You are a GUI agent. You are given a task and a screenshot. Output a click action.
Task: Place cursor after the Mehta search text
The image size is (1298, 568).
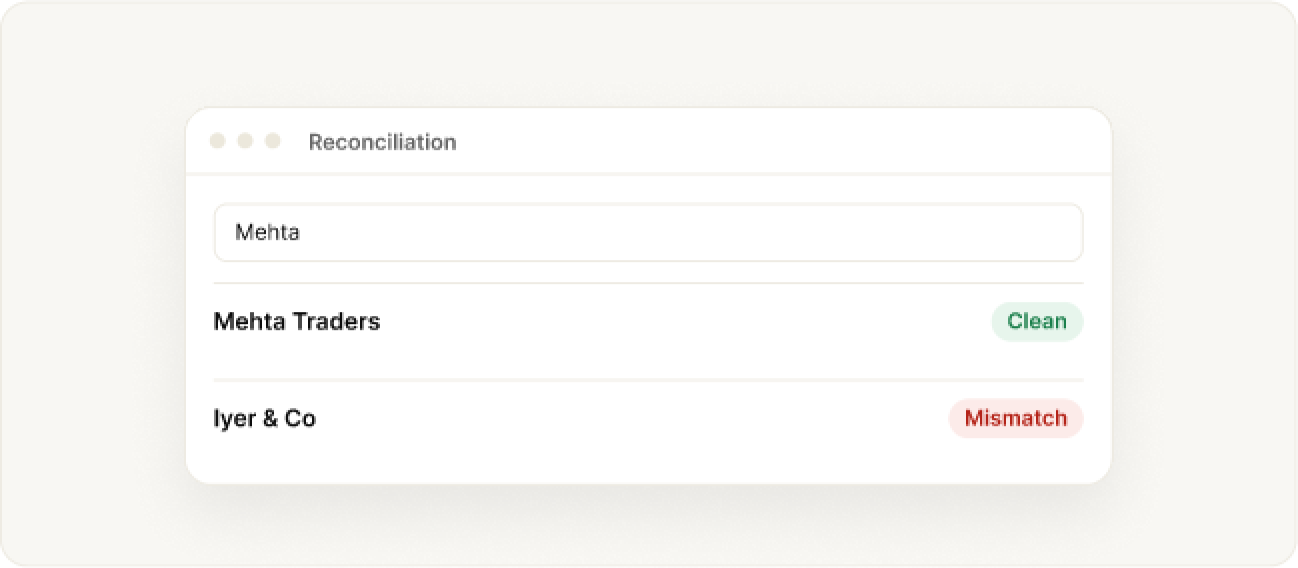(302, 232)
